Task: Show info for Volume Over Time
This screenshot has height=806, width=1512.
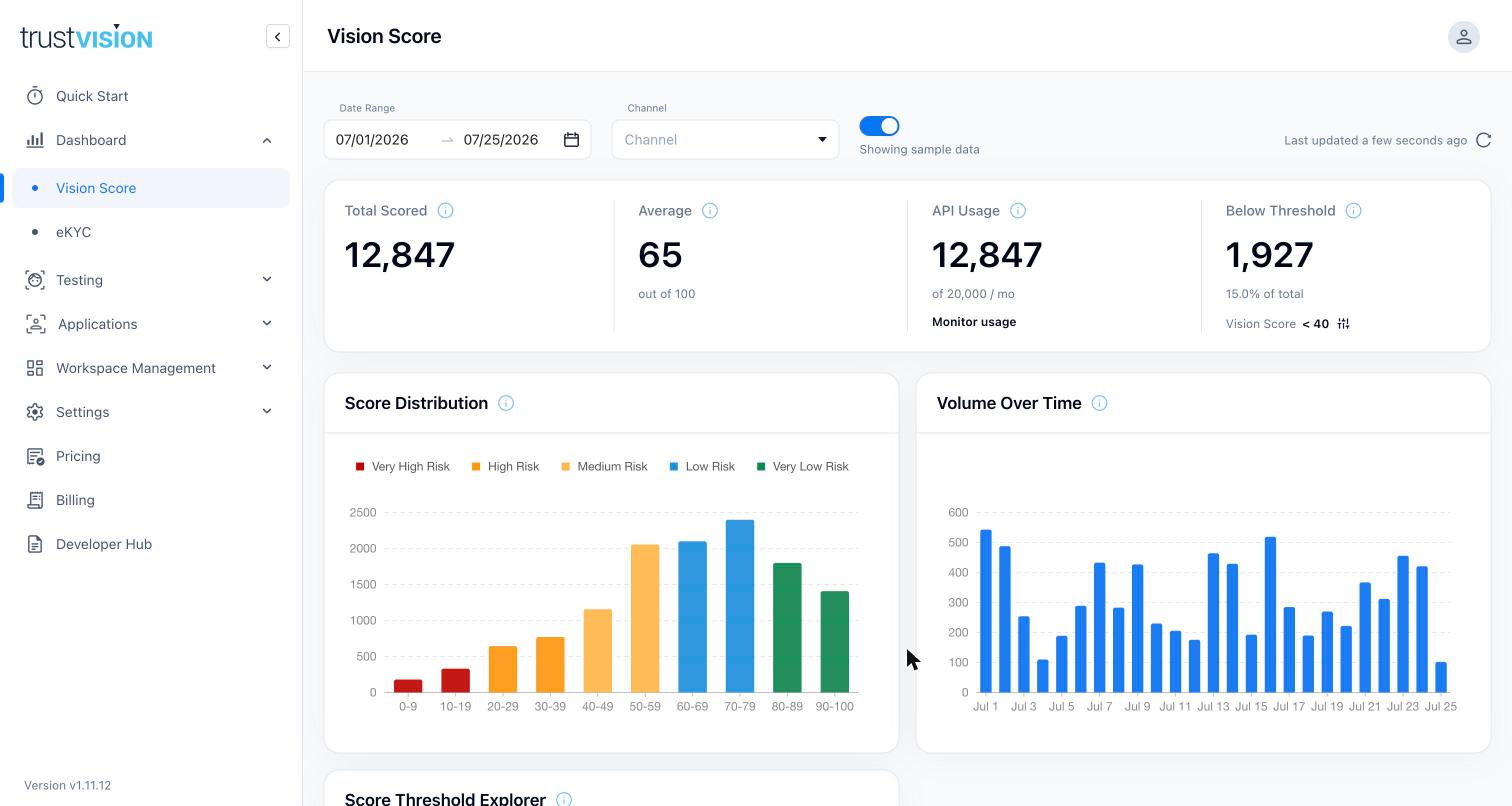Action: coord(1099,403)
